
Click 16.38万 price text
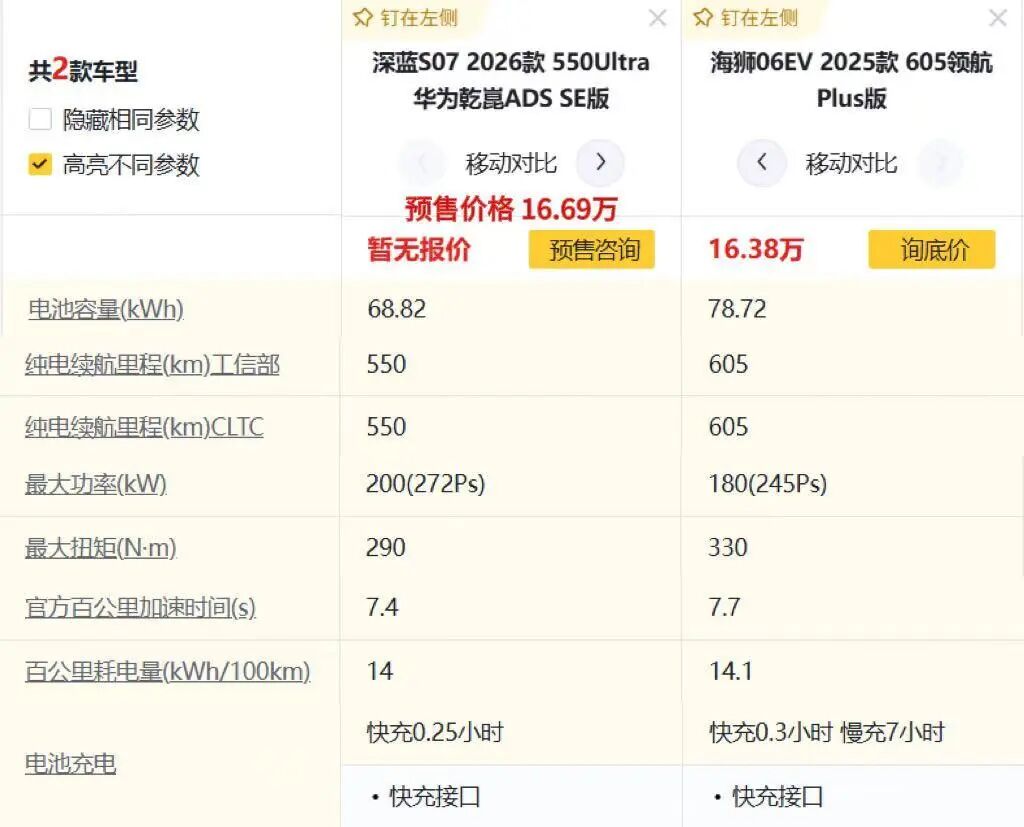pos(756,249)
